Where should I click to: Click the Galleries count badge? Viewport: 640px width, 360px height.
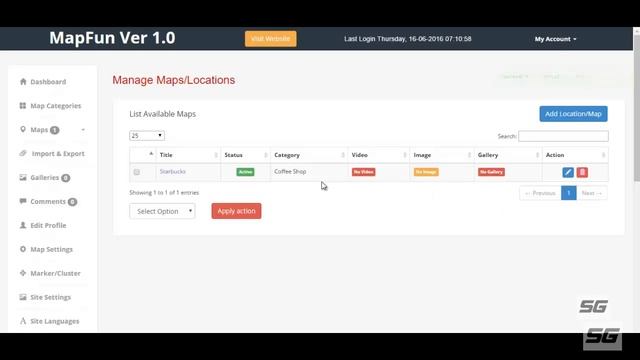(x=65, y=178)
